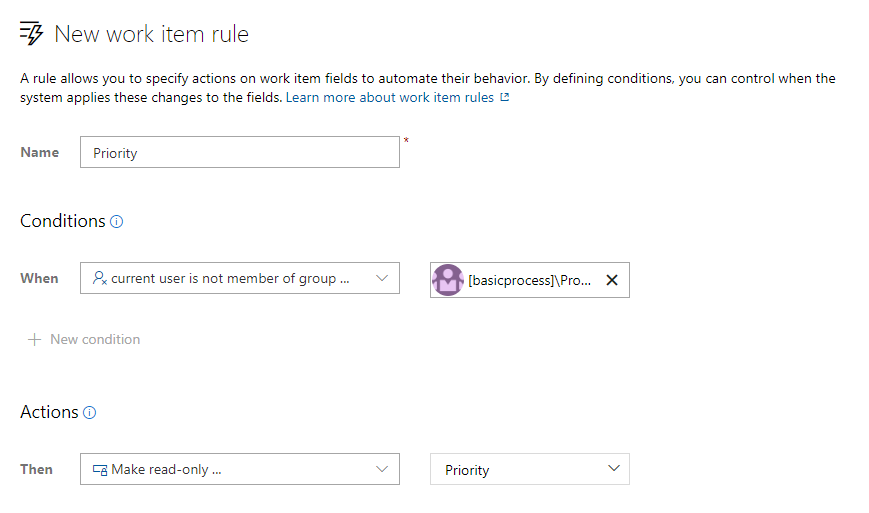Click the info icon next to Conditions
The image size is (869, 513).
click(117, 222)
